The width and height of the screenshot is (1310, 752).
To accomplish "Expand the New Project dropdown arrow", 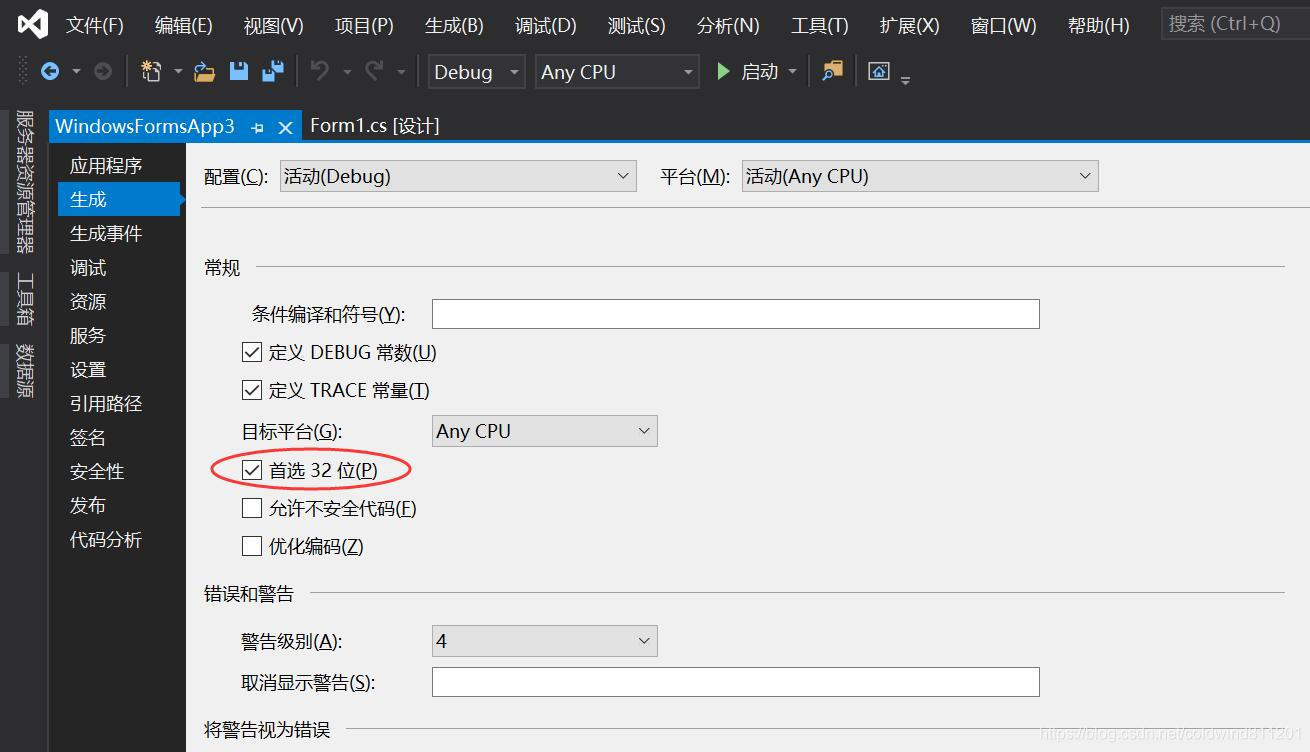I will (x=178, y=72).
